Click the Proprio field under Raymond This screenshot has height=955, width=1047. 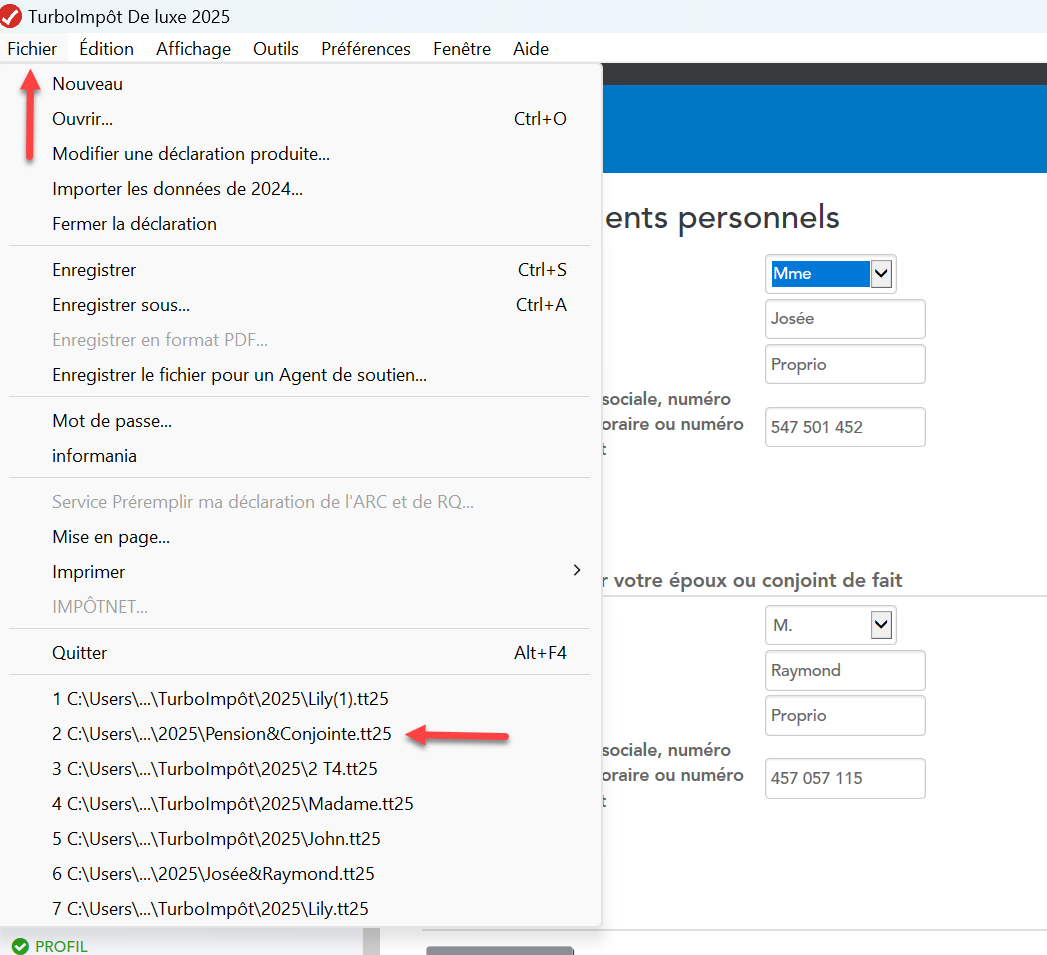(845, 715)
